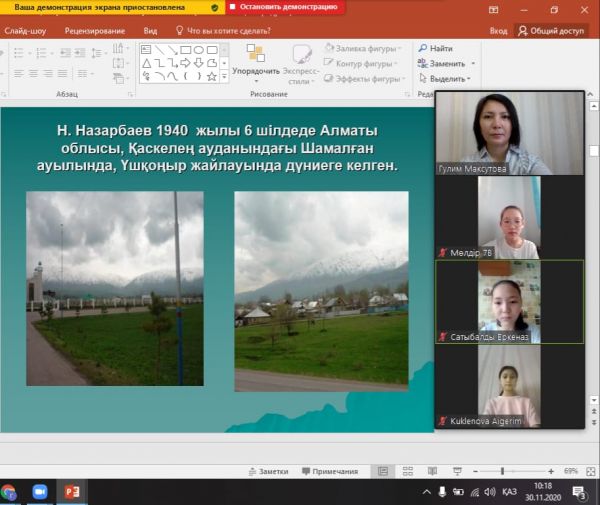Open PowerPoint from the taskbar
This screenshot has height=505, width=600.
pos(71,492)
